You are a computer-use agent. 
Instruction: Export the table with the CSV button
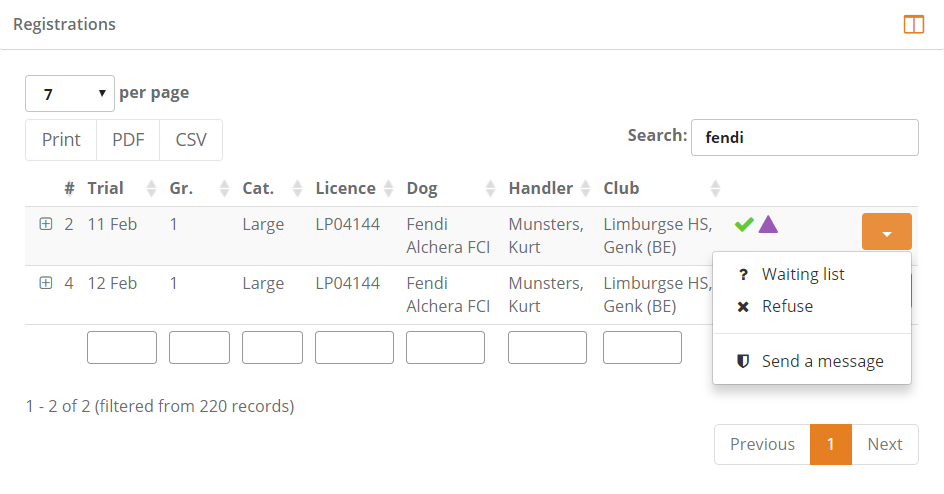(x=191, y=140)
